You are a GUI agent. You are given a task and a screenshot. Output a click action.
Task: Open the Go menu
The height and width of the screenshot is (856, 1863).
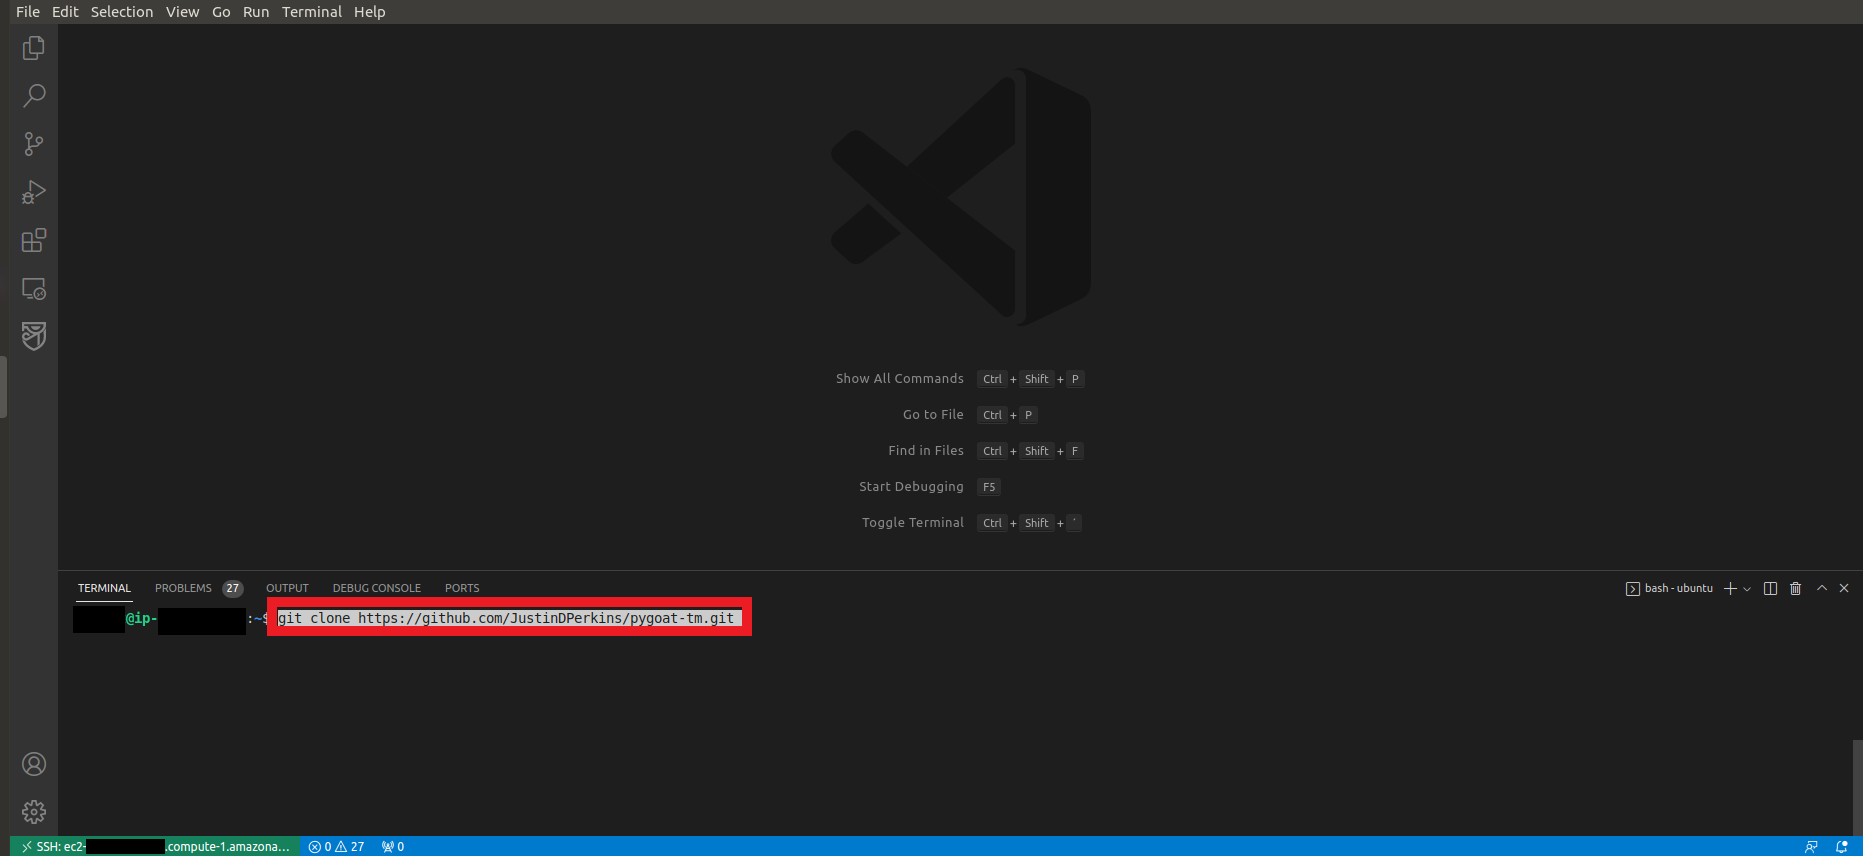221,12
